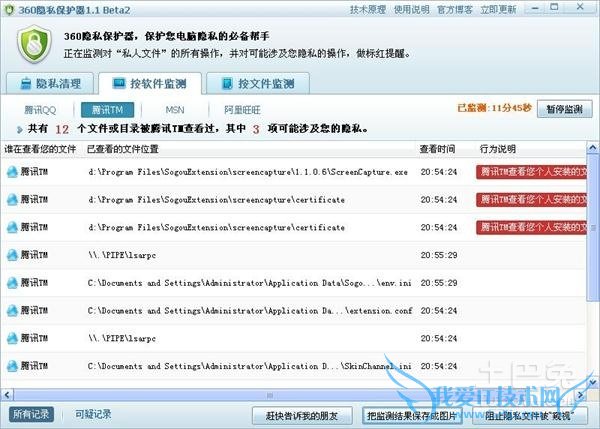
Task: Click the vertical scrollbar up arrow
Action: click(592, 147)
